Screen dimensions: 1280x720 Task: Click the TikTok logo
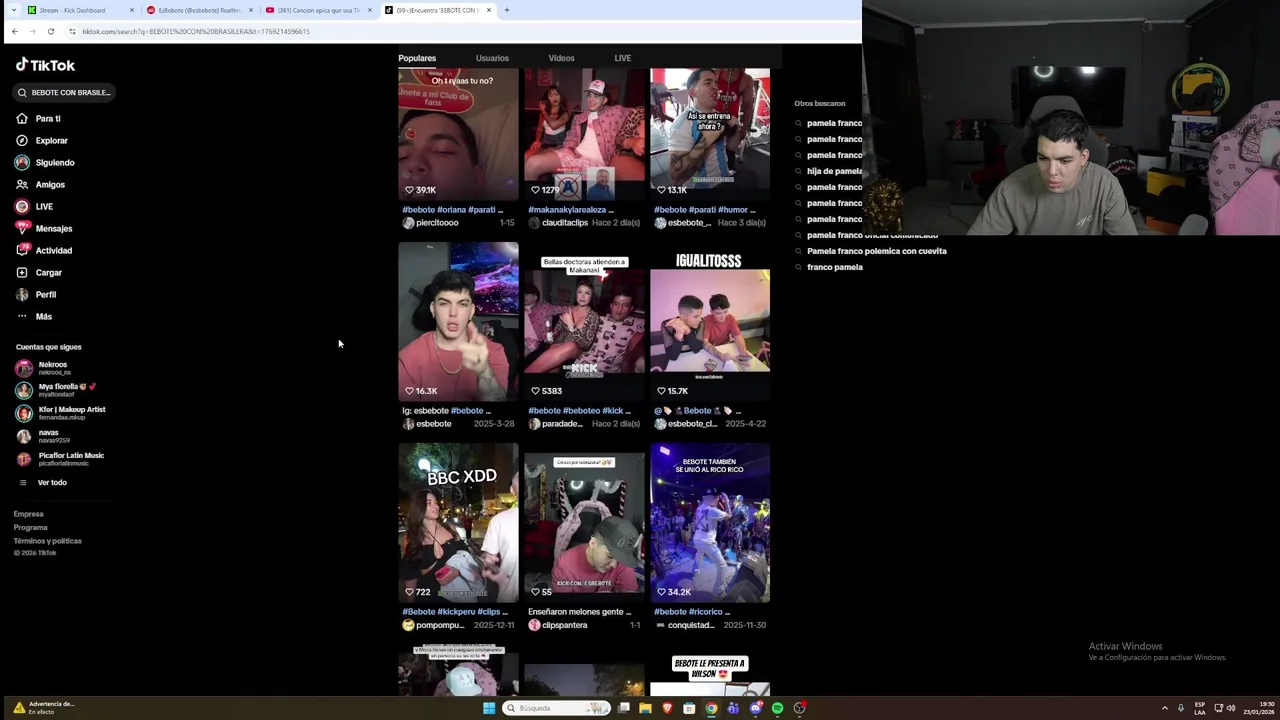(45, 65)
